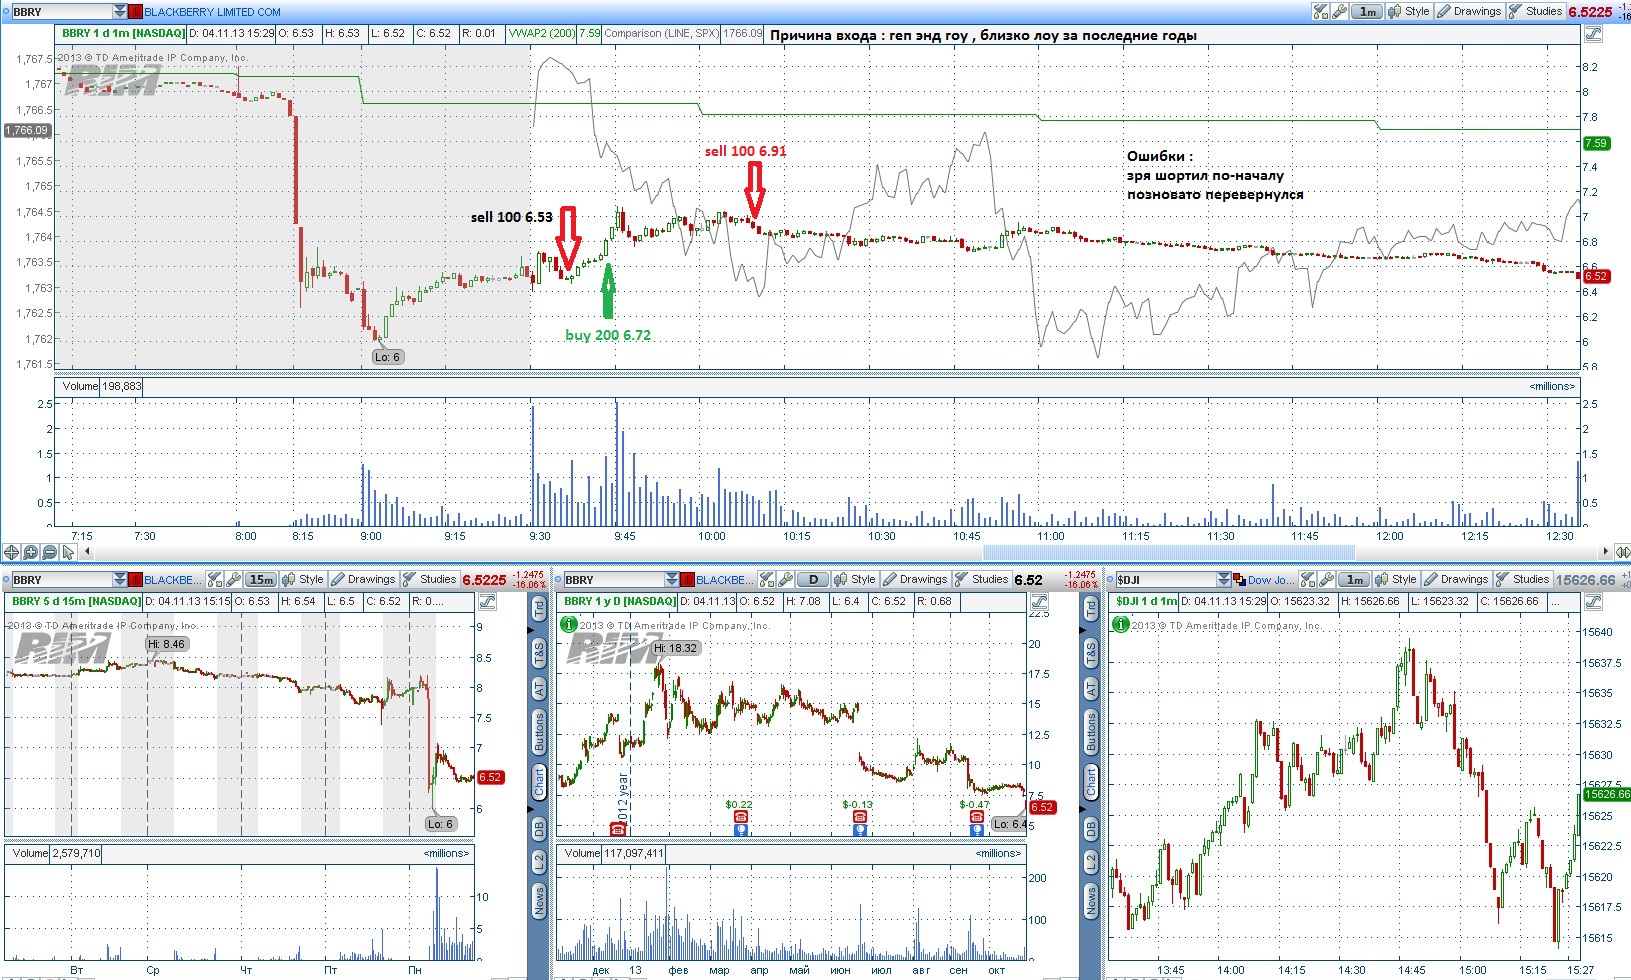Click the $-0.13 earnings marker on the daily chart
This screenshot has width=1631, height=980.
(859, 817)
